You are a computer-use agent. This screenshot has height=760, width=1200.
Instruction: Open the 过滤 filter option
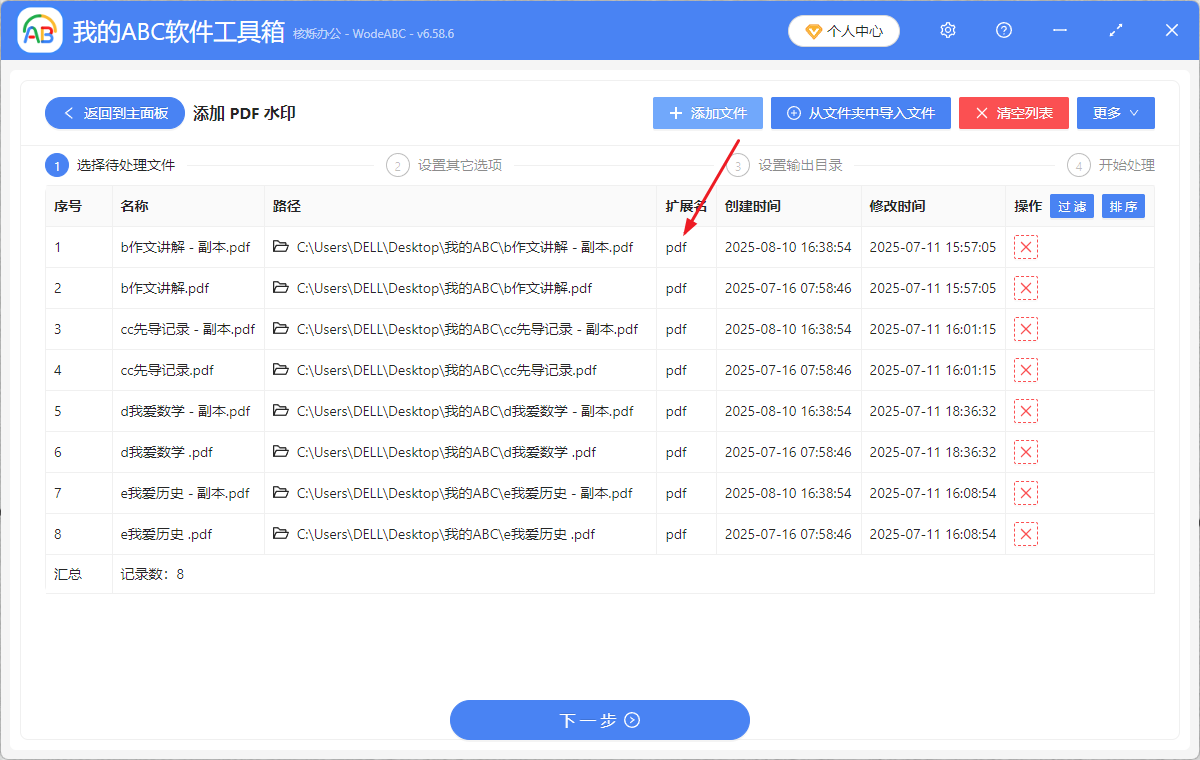pyautogui.click(x=1071, y=206)
